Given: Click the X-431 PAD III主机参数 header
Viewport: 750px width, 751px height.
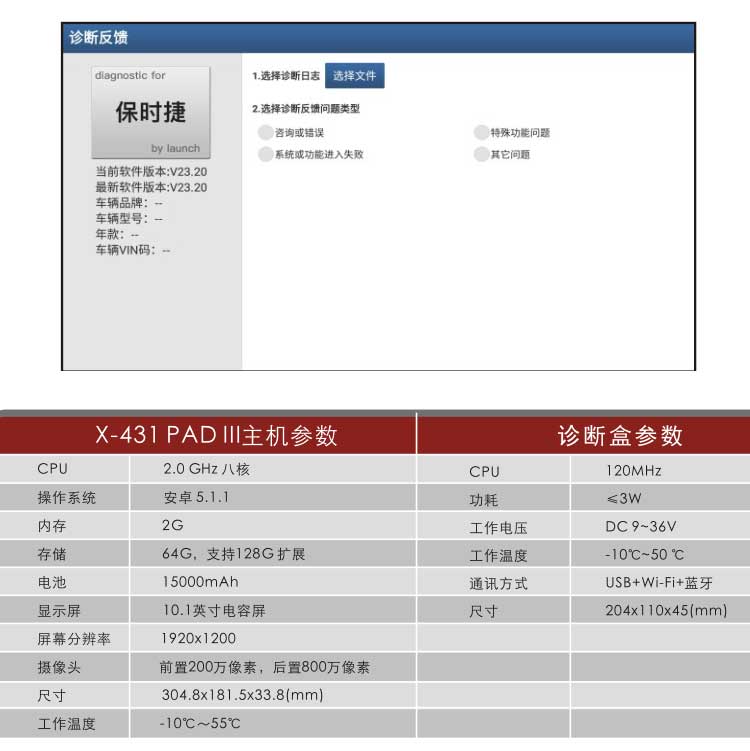Looking at the screenshot, I should pyautogui.click(x=216, y=435).
